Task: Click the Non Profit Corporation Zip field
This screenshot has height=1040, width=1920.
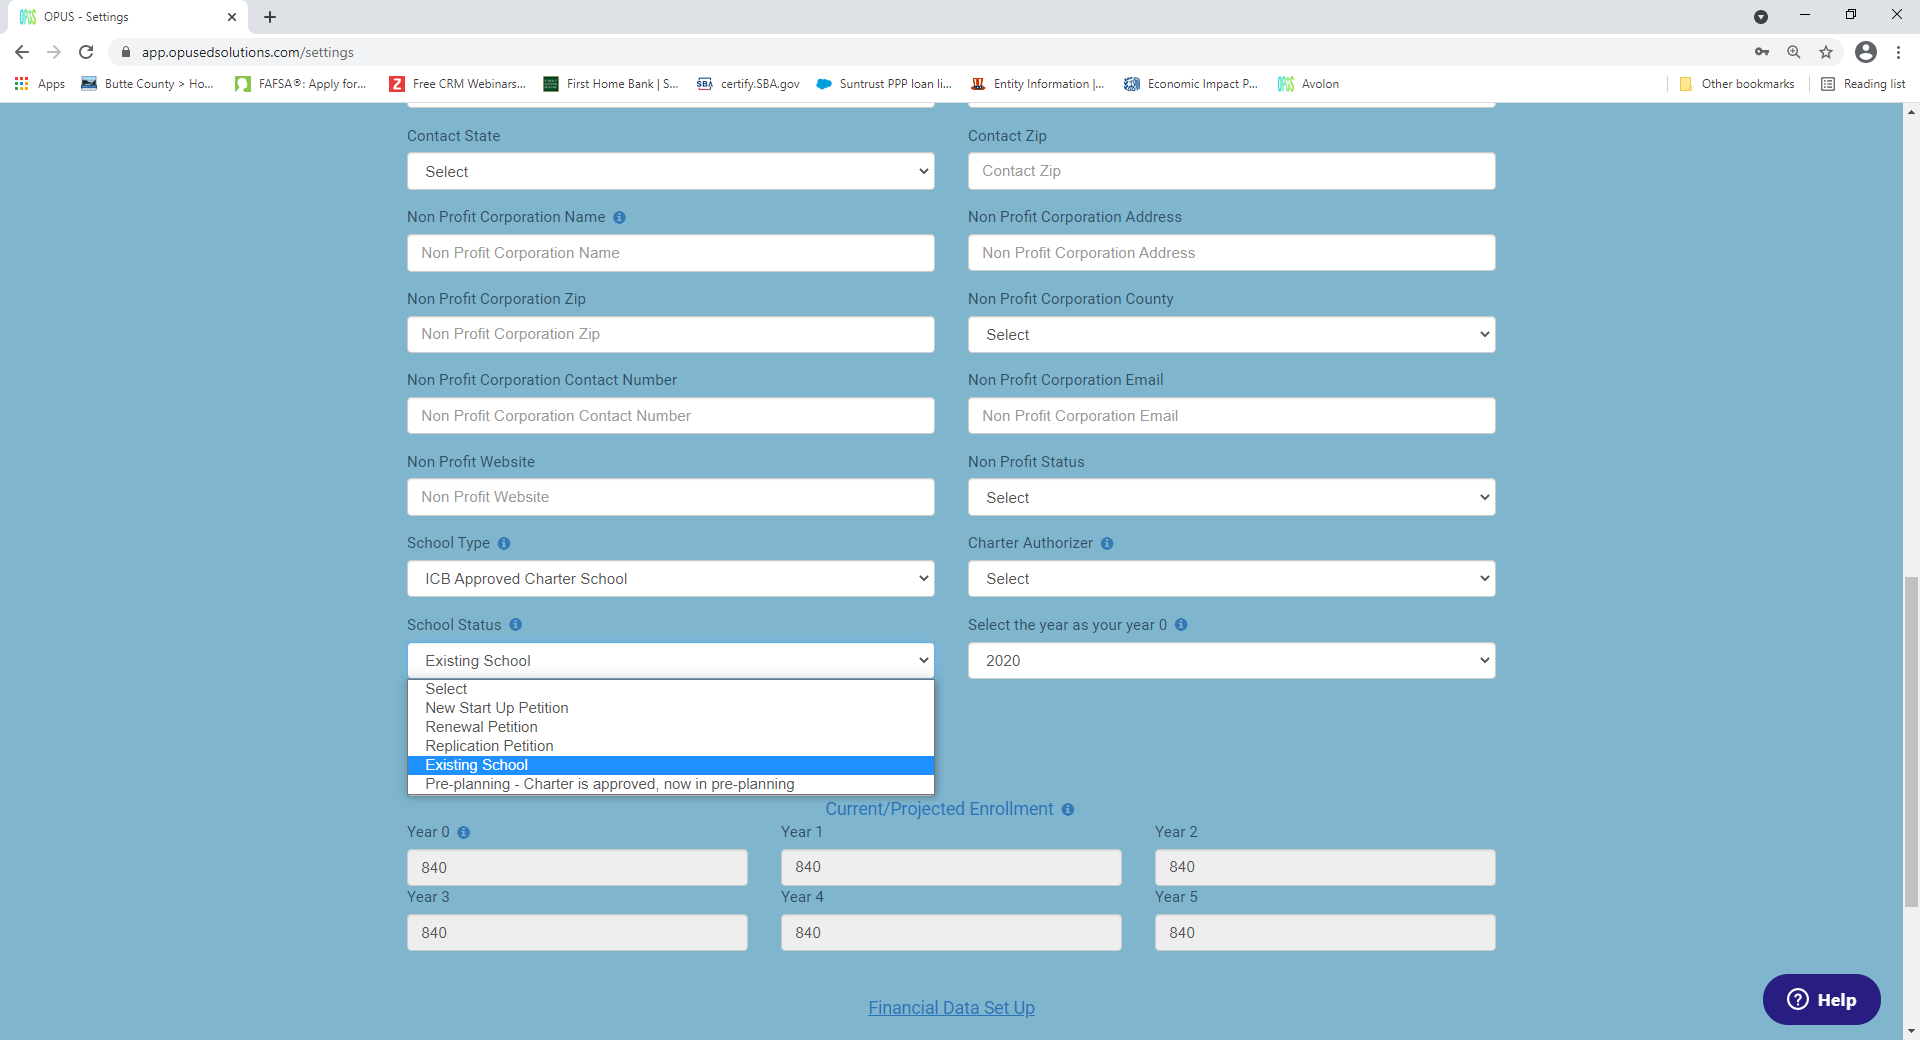Action: (671, 334)
